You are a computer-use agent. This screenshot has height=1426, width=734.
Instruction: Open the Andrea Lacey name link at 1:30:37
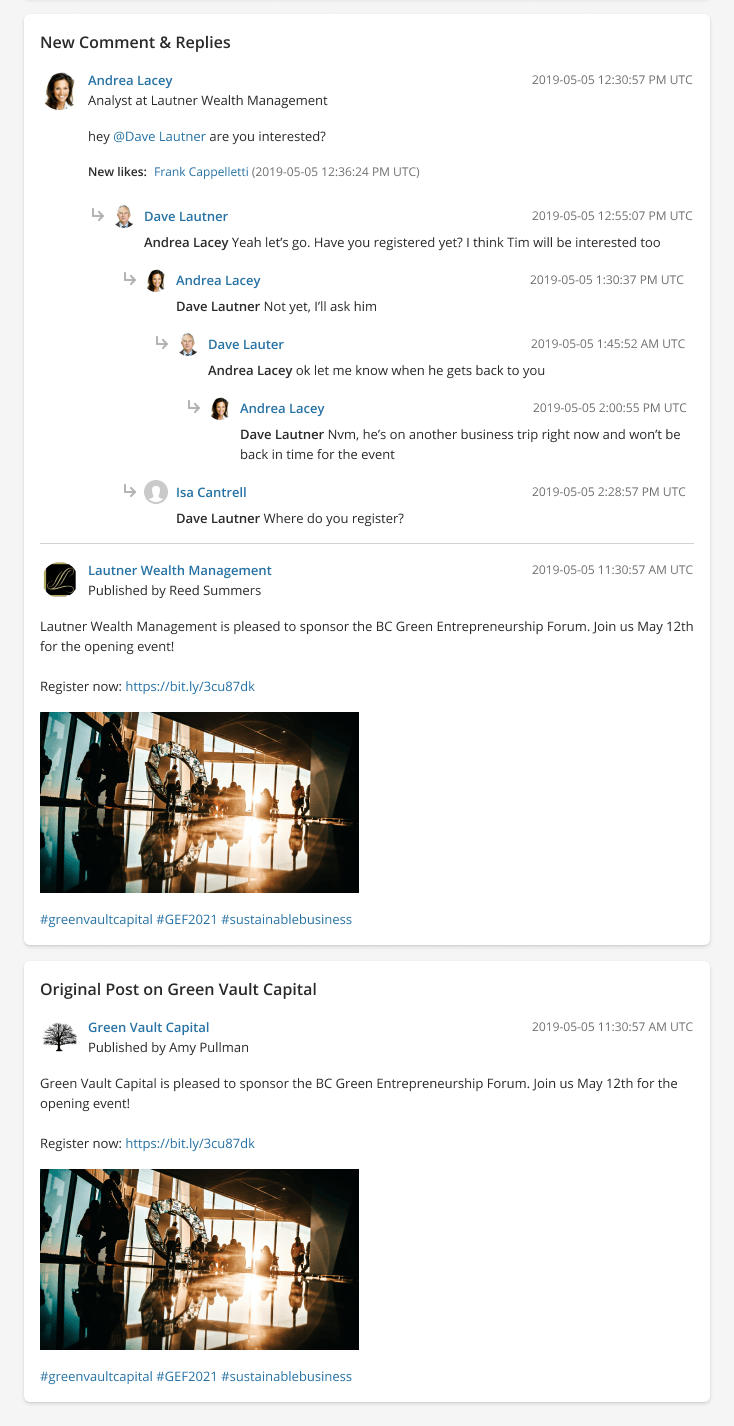click(218, 280)
